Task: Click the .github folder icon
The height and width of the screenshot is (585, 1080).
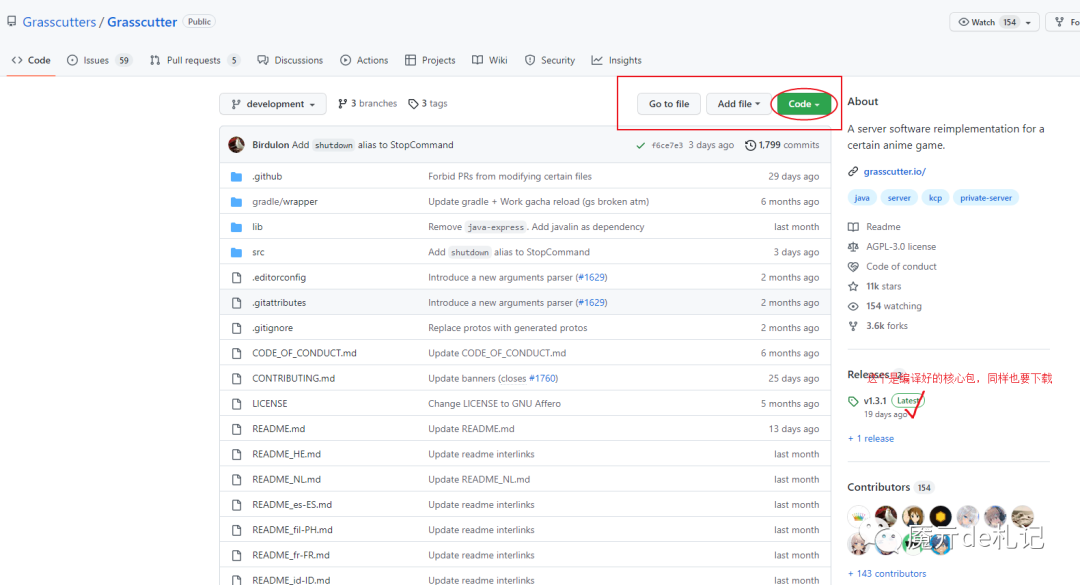Action: coord(236,176)
